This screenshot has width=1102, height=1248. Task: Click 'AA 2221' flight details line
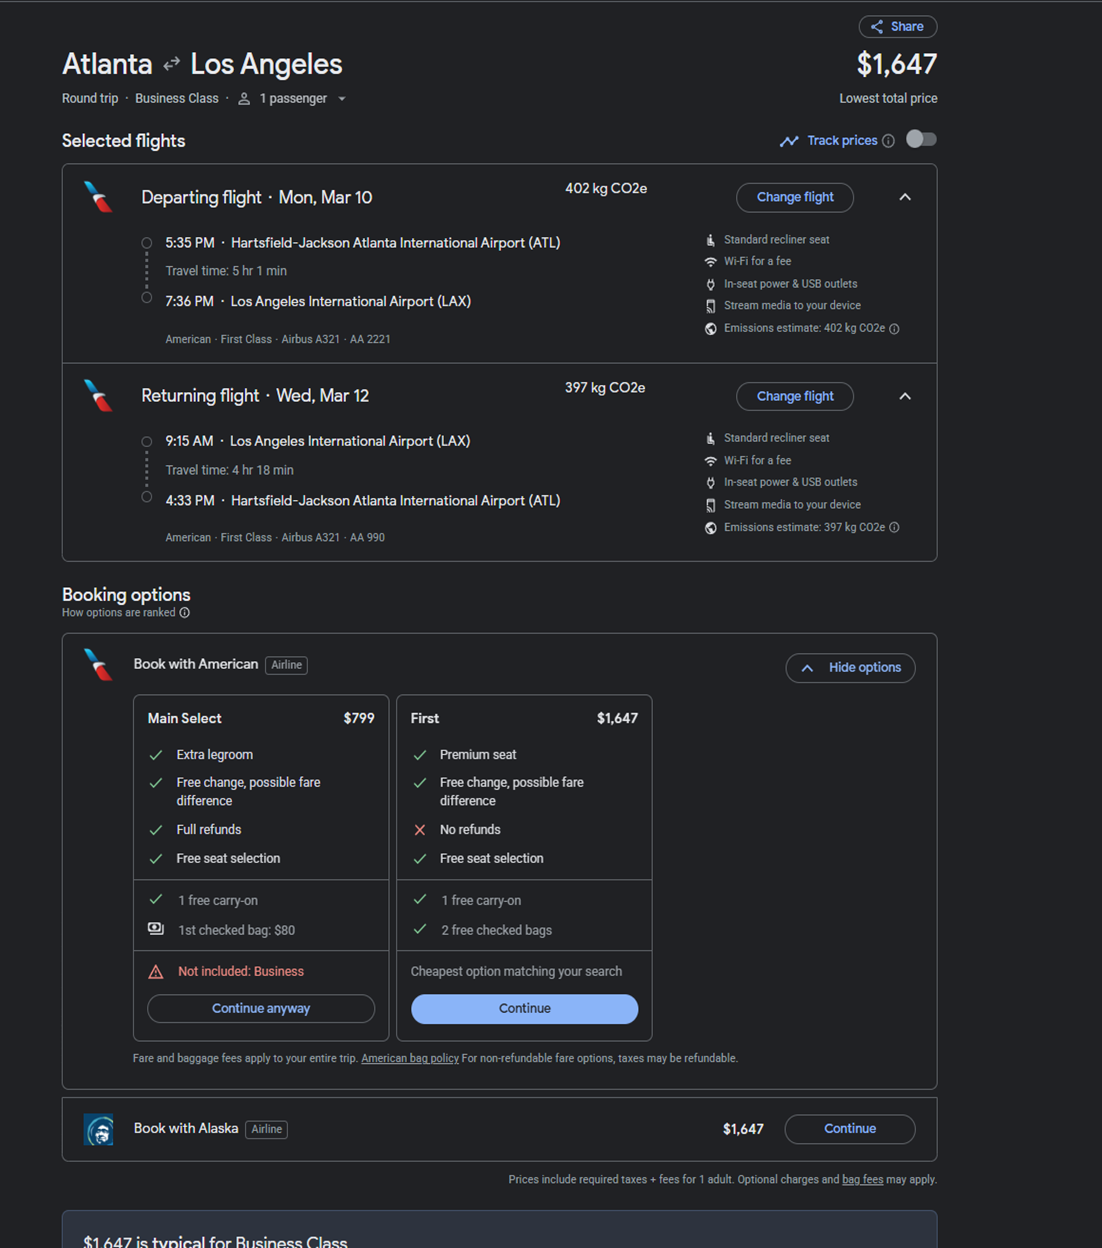click(x=278, y=340)
